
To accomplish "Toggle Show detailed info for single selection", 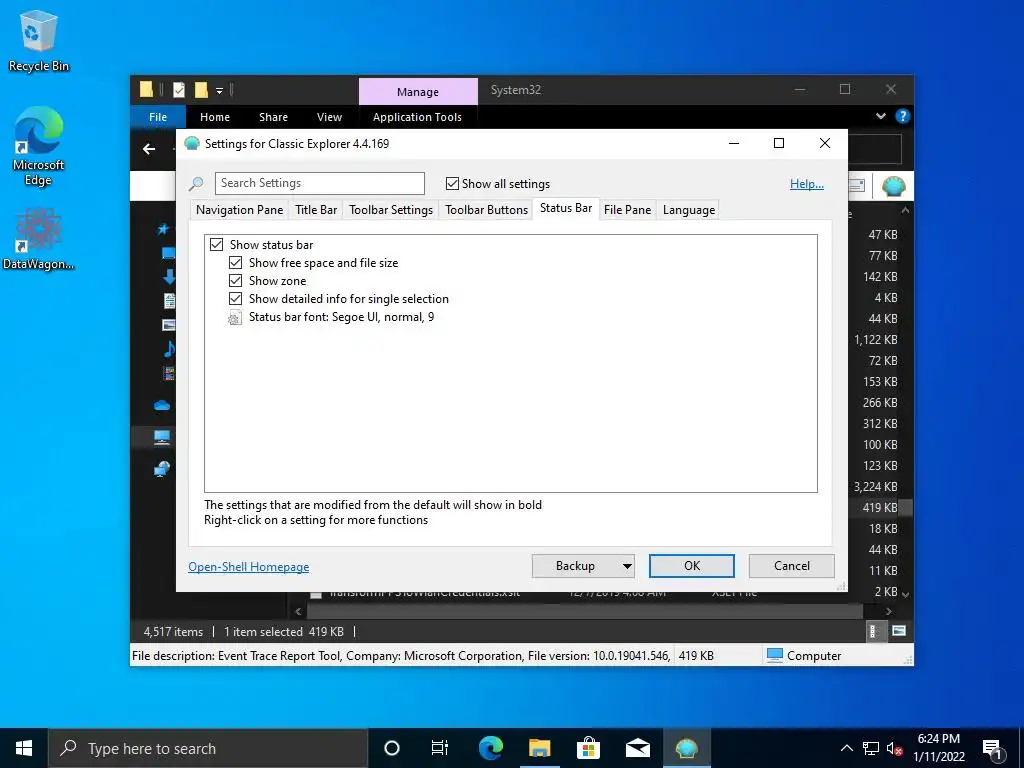I will point(236,298).
